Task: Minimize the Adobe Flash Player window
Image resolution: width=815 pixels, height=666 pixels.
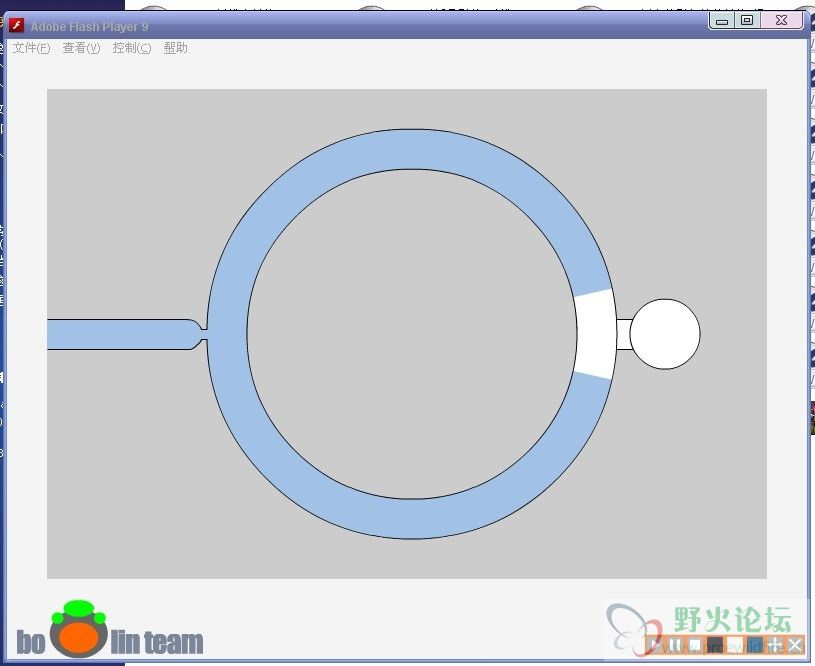Action: (x=722, y=21)
